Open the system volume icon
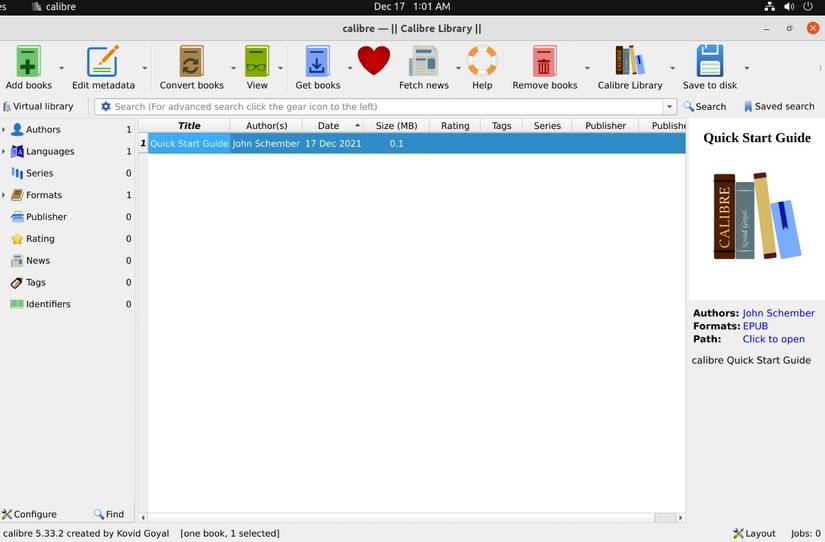 [789, 7]
